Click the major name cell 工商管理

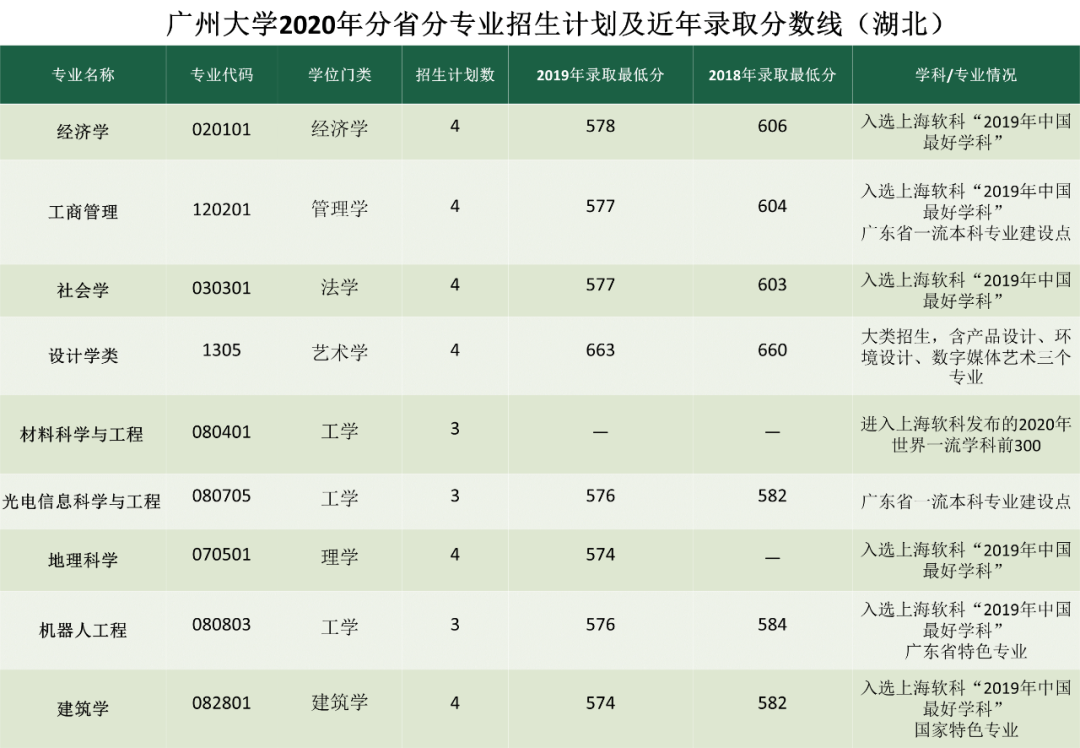[83, 211]
